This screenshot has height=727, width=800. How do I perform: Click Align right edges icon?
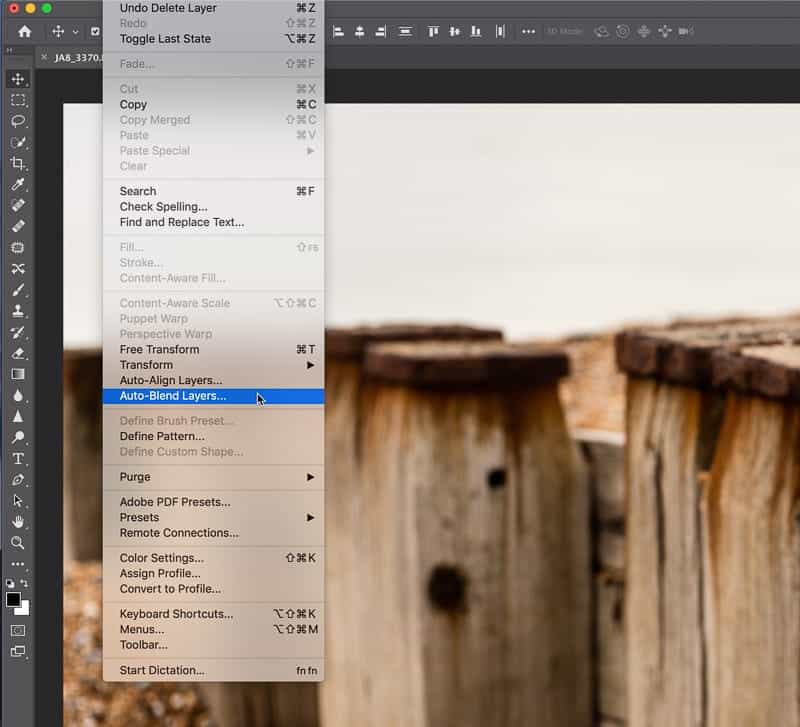tap(381, 32)
